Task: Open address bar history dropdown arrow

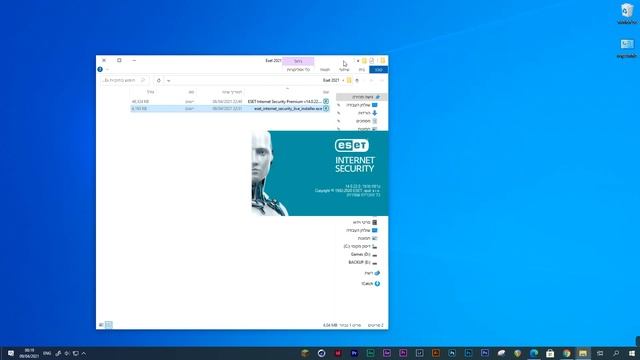Action: pyautogui.click(x=169, y=80)
